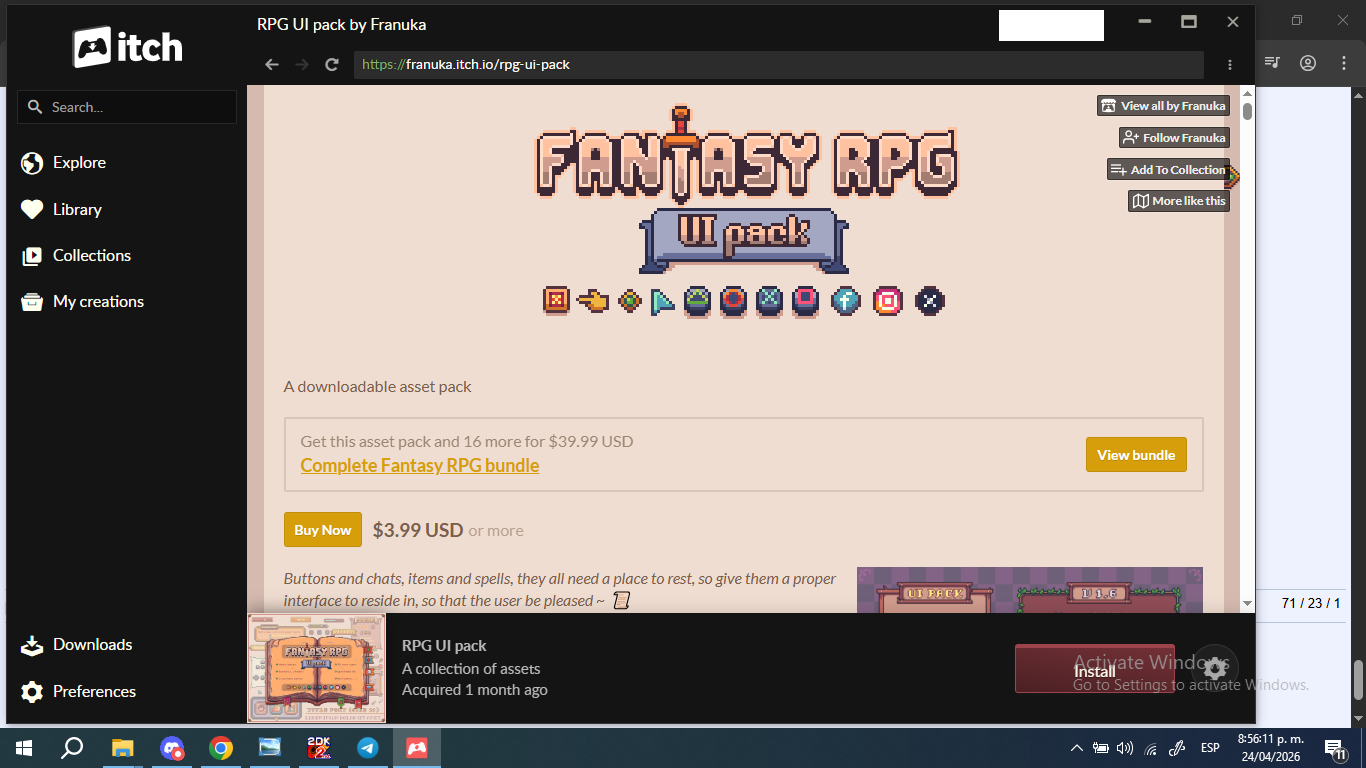Open Telegram from the taskbar
This screenshot has width=1366, height=768.
click(x=368, y=748)
